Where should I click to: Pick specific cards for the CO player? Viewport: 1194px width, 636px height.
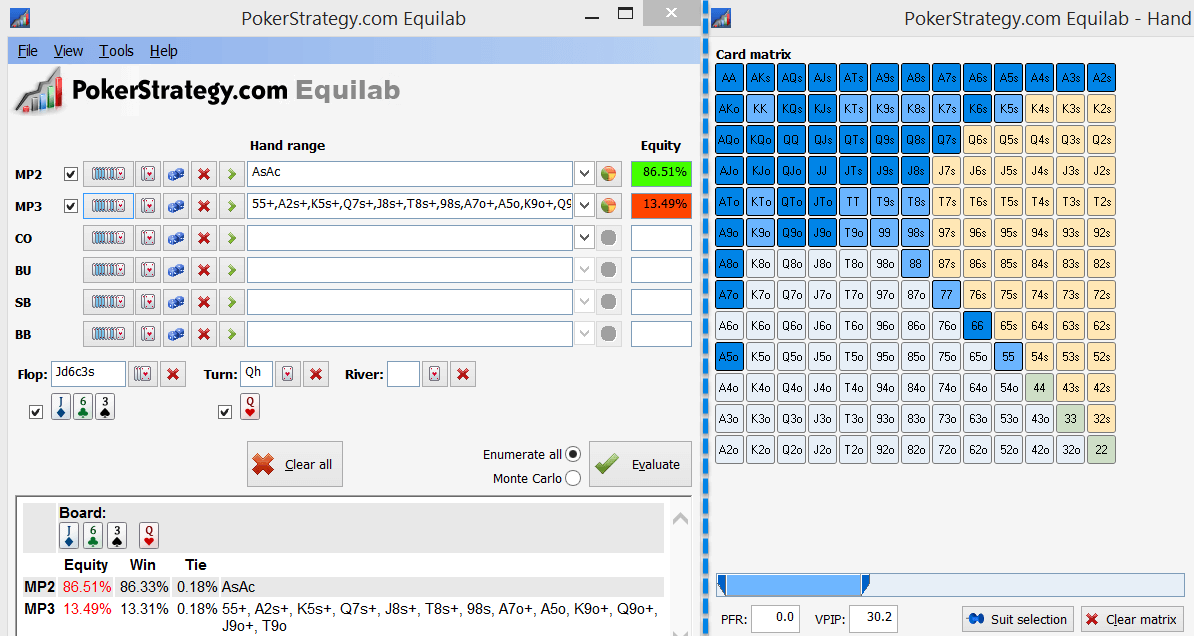[149, 238]
